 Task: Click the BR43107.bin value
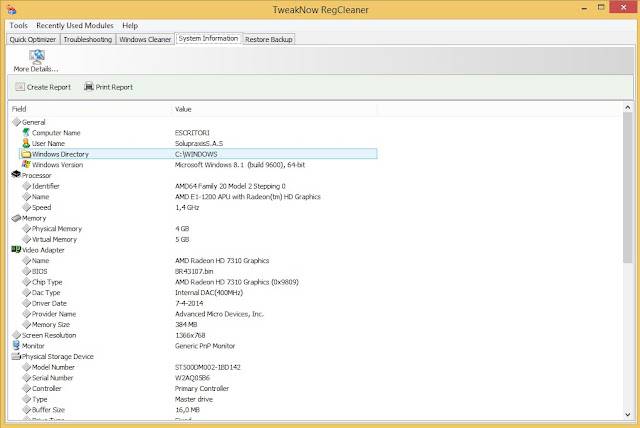(x=194, y=271)
